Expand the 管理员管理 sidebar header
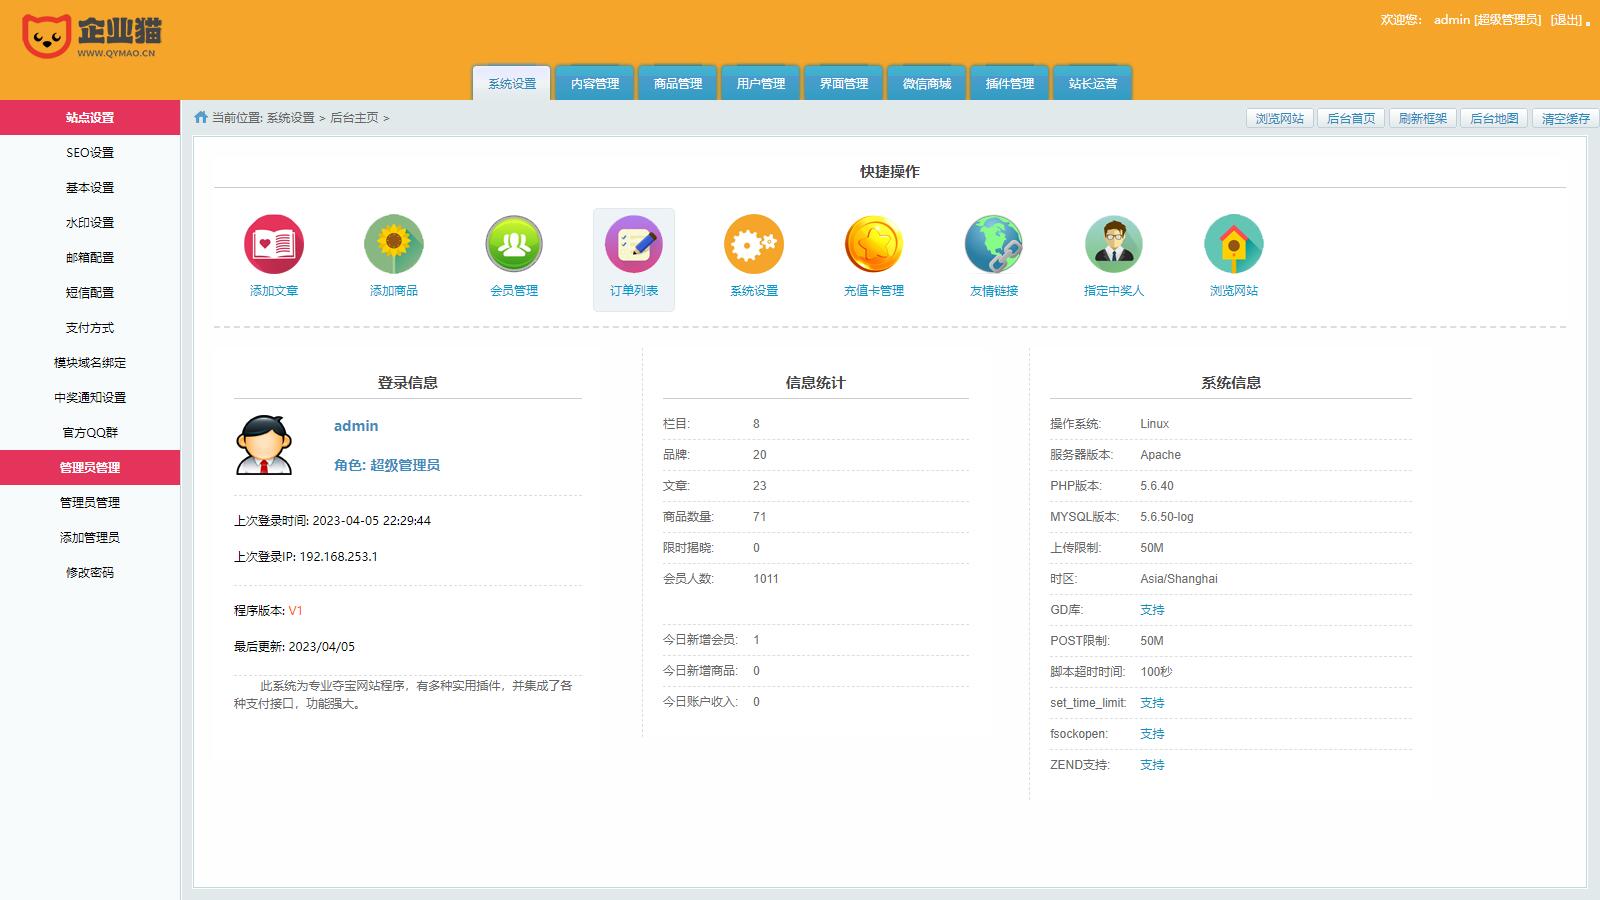The width and height of the screenshot is (1600, 900). 90,468
